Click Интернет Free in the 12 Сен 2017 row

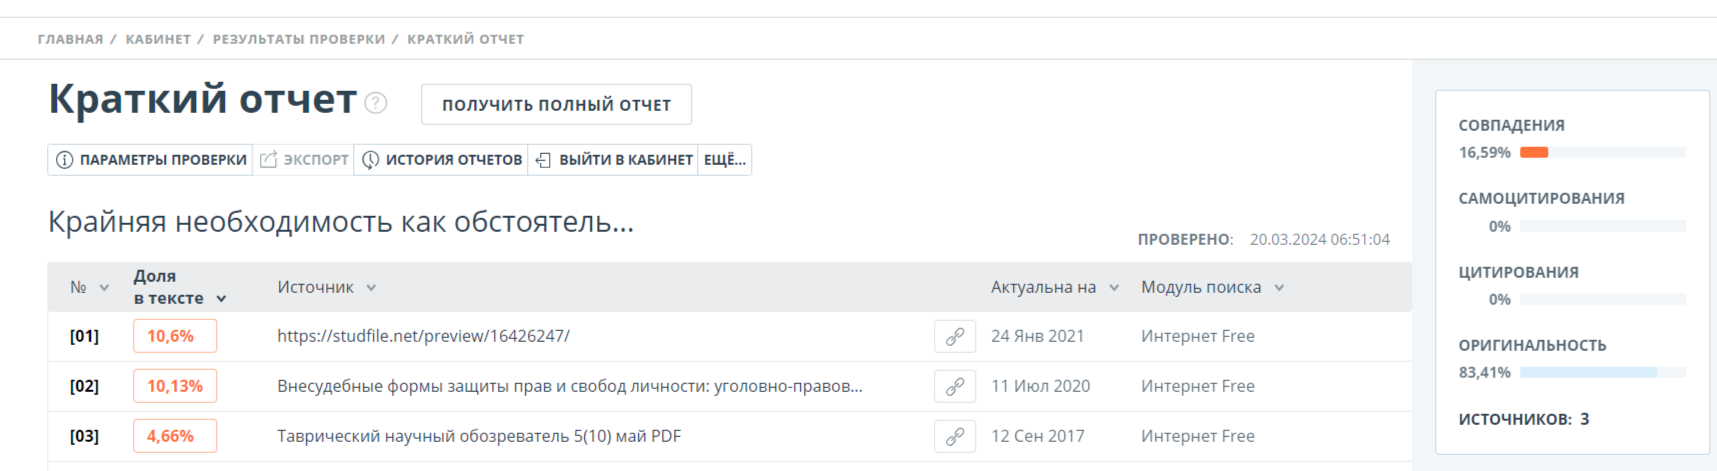point(1198,436)
